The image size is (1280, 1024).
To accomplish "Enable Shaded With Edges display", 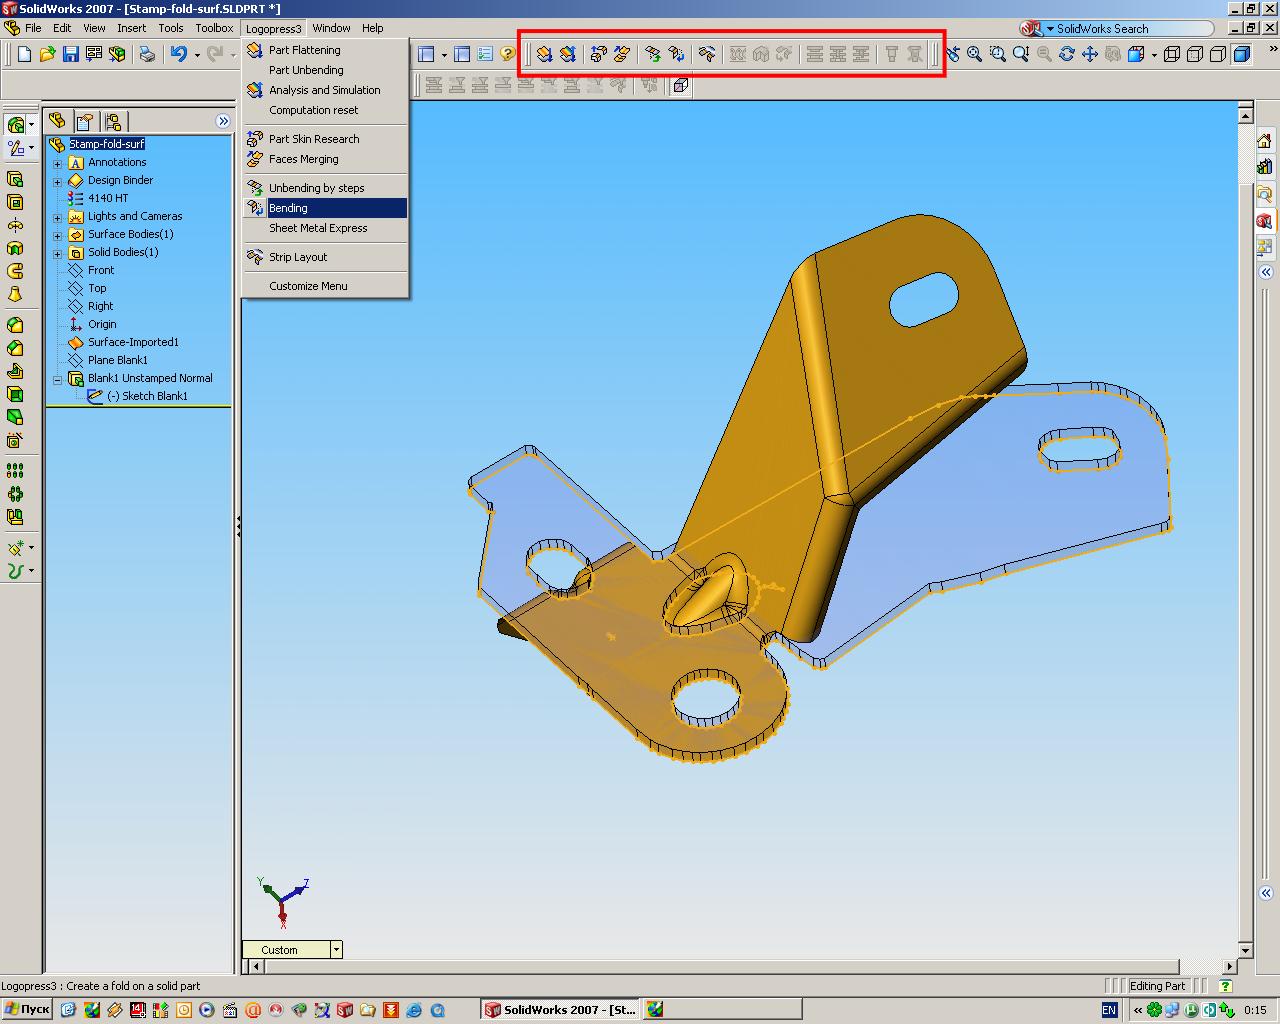I will pyautogui.click(x=1242, y=54).
